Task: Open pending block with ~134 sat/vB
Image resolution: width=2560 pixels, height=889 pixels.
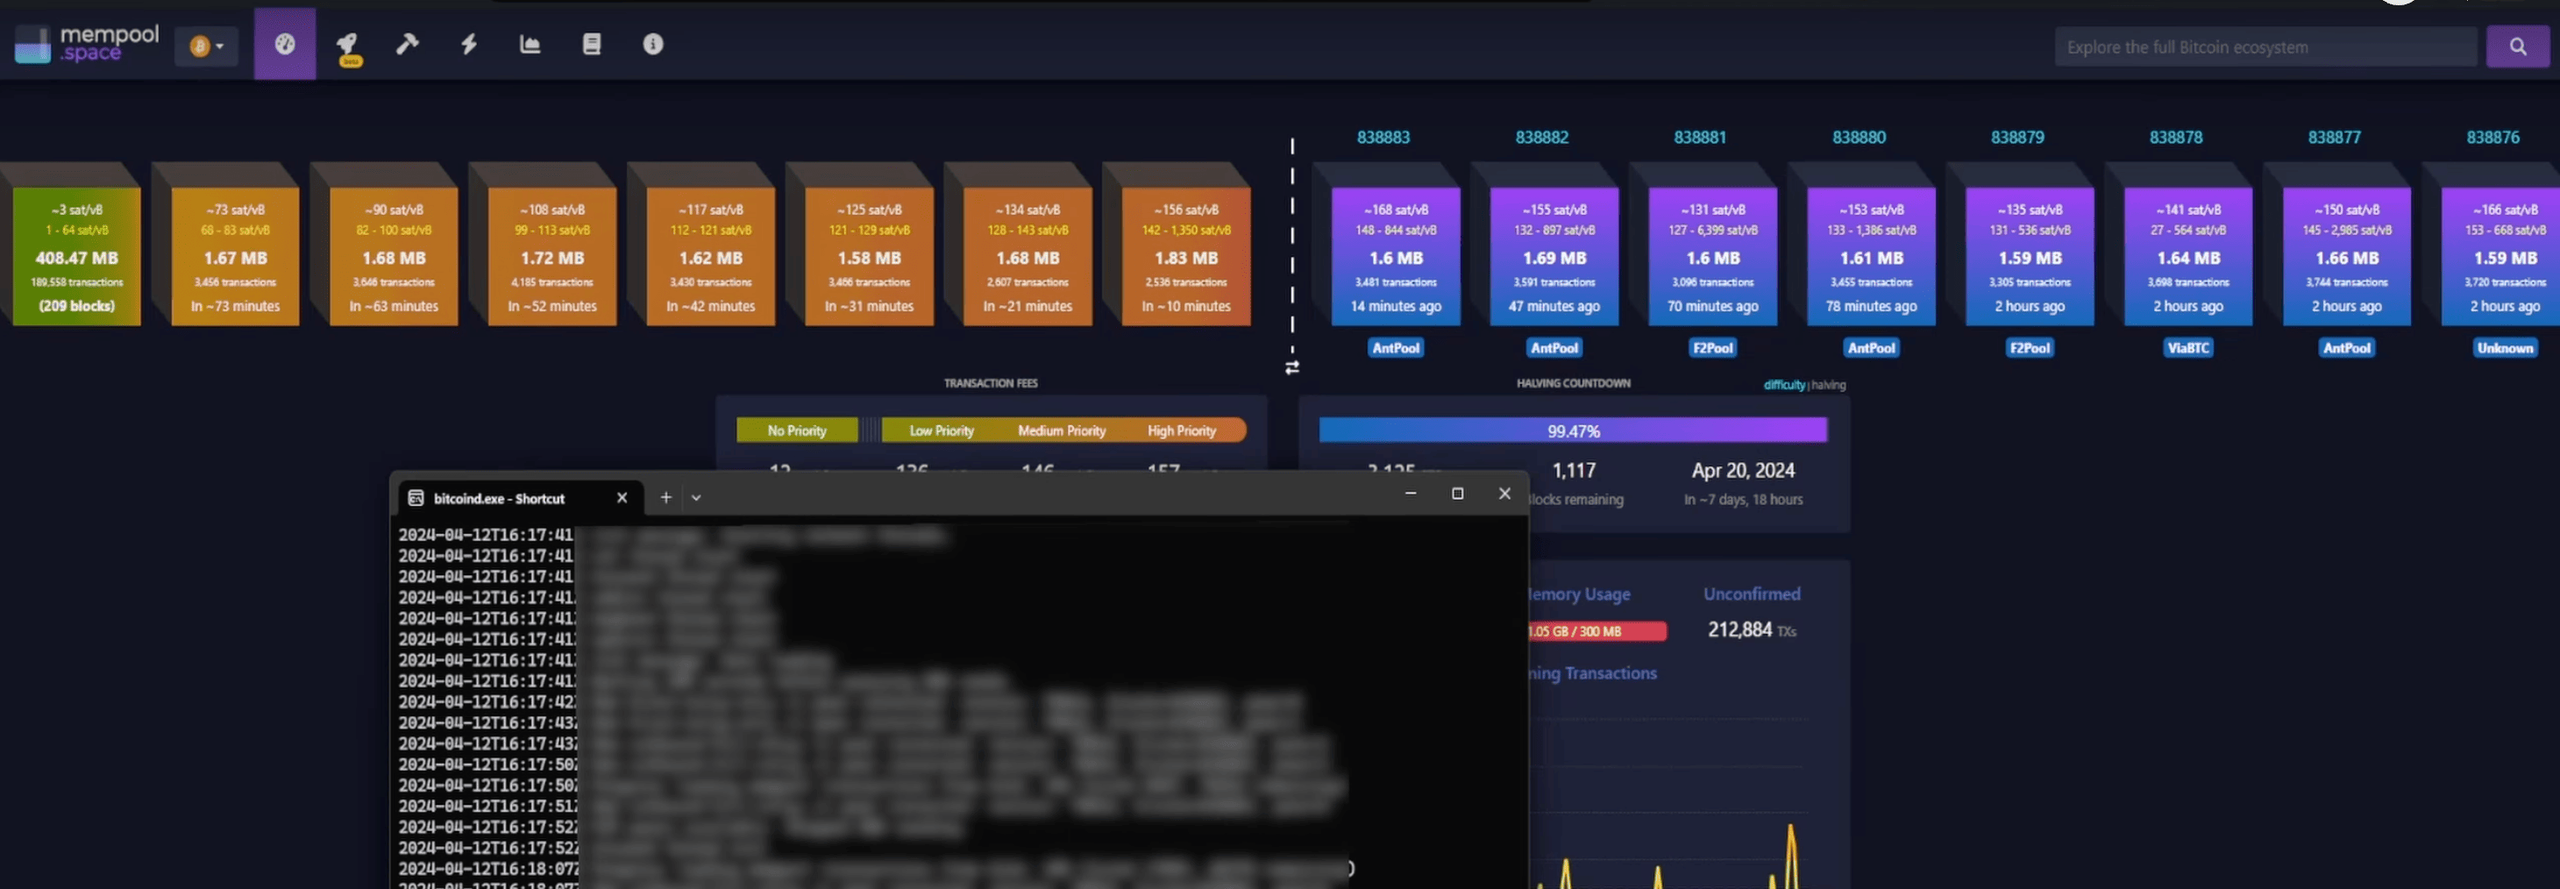Action: pyautogui.click(x=1028, y=256)
